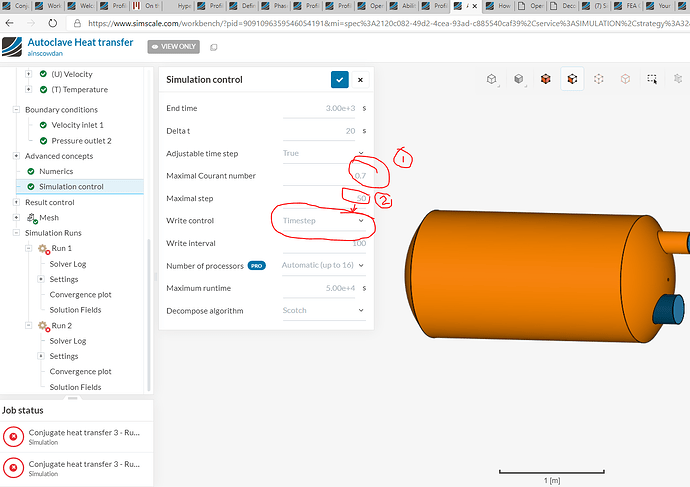Image resolution: width=690 pixels, height=487 pixels.
Task: Expand the (U) Velocity node
Action: coord(29,74)
